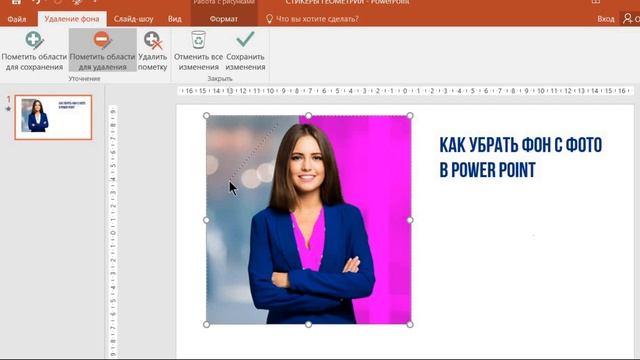Open the Формат picture tools tab
The image size is (640, 360).
[224, 19]
